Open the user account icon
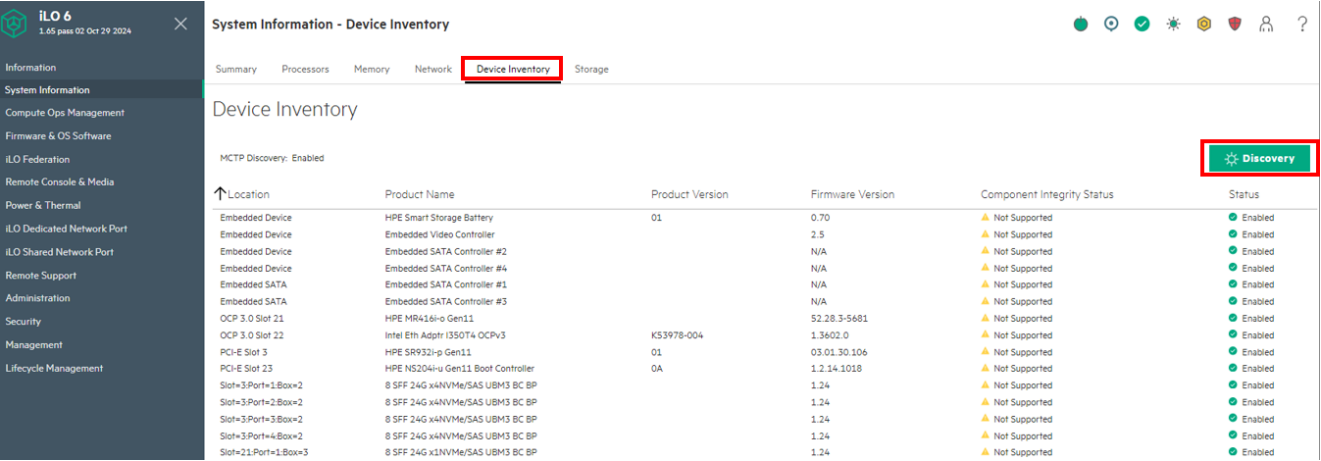This screenshot has width=1321, height=461. (1266, 24)
